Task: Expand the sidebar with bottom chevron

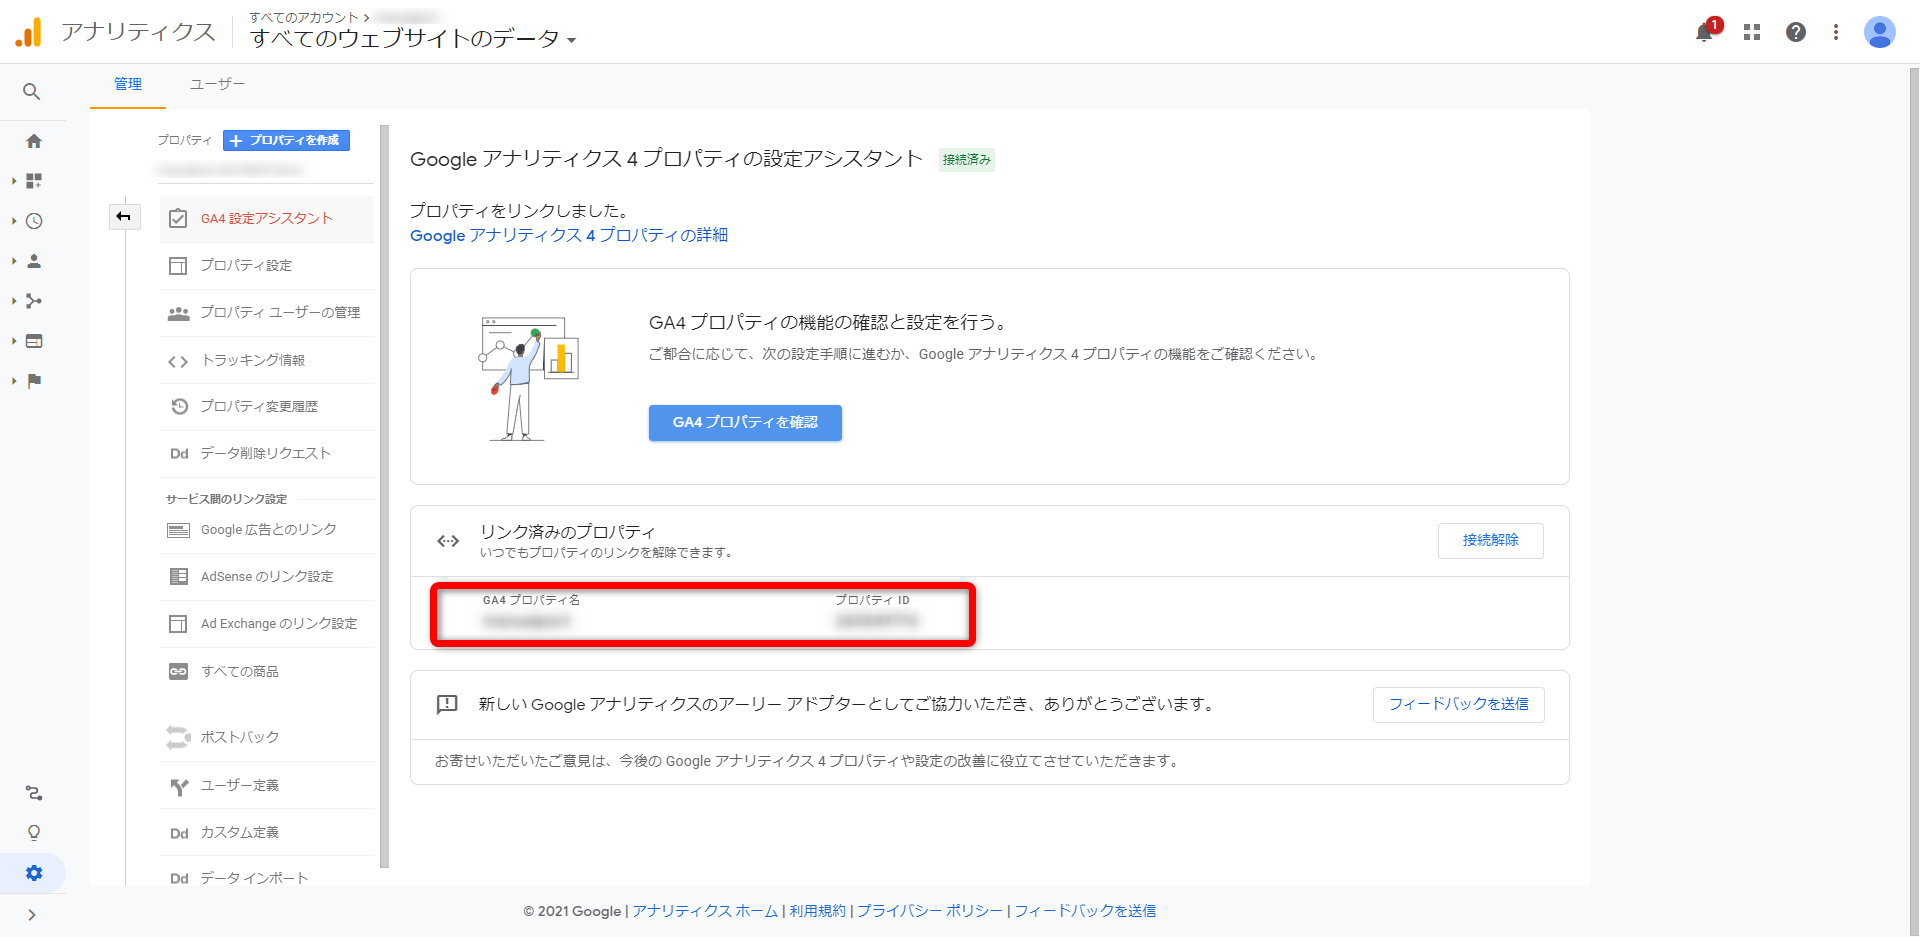Action: (x=32, y=915)
